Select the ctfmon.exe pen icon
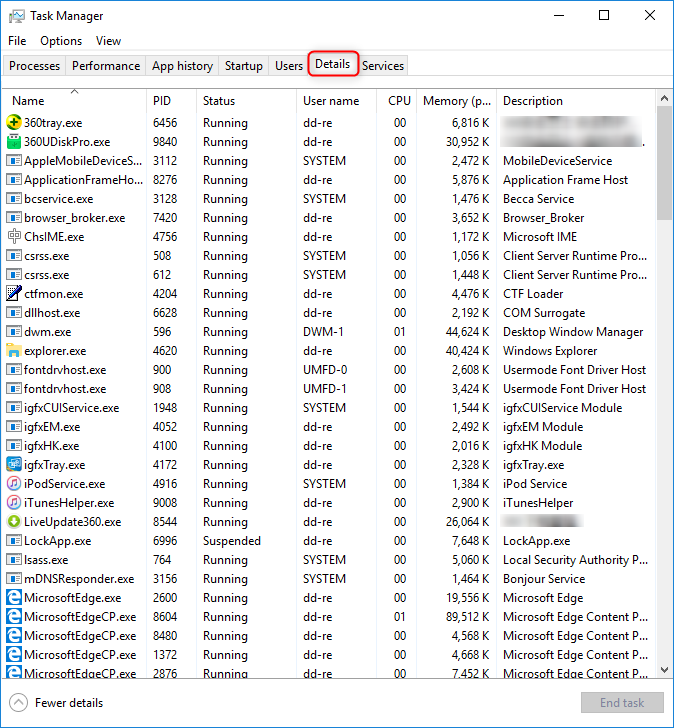674x728 pixels. tap(14, 294)
